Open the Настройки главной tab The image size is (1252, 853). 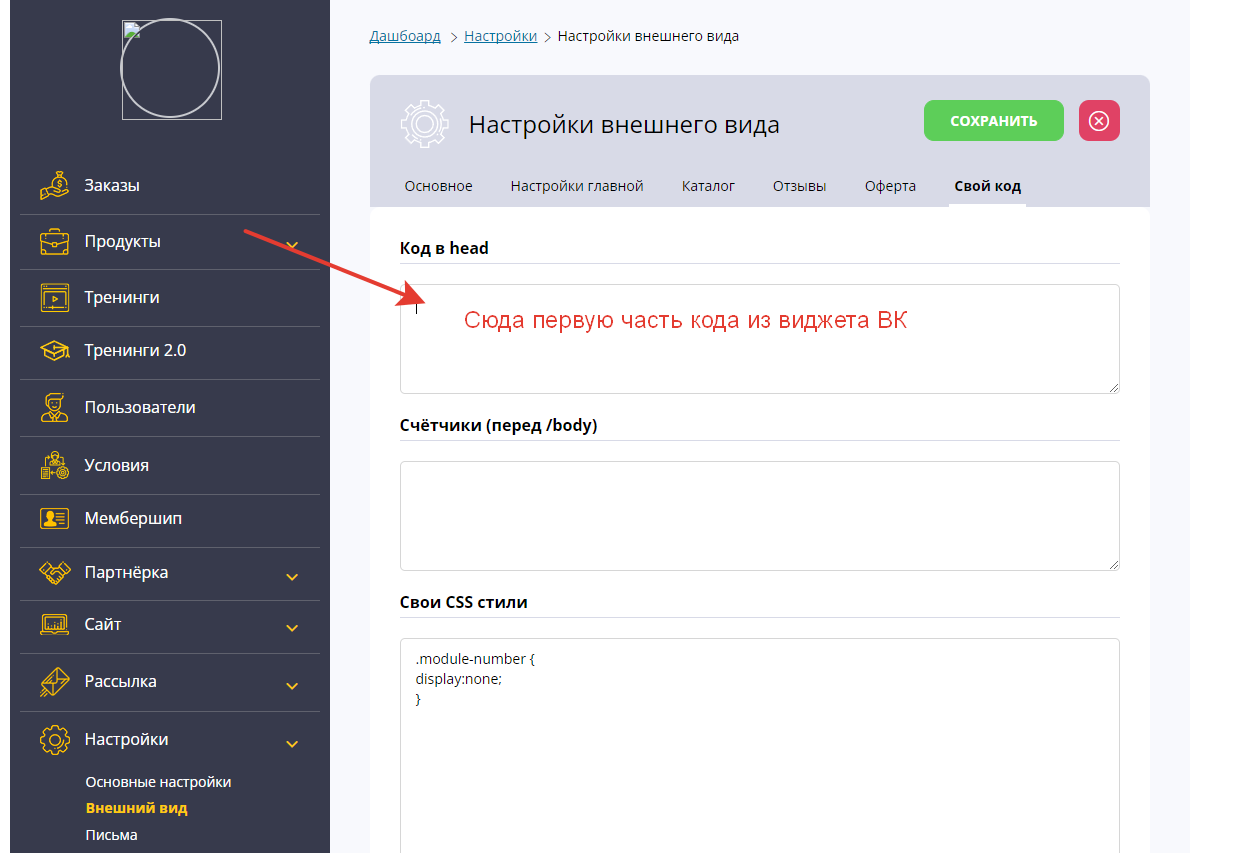click(x=577, y=186)
